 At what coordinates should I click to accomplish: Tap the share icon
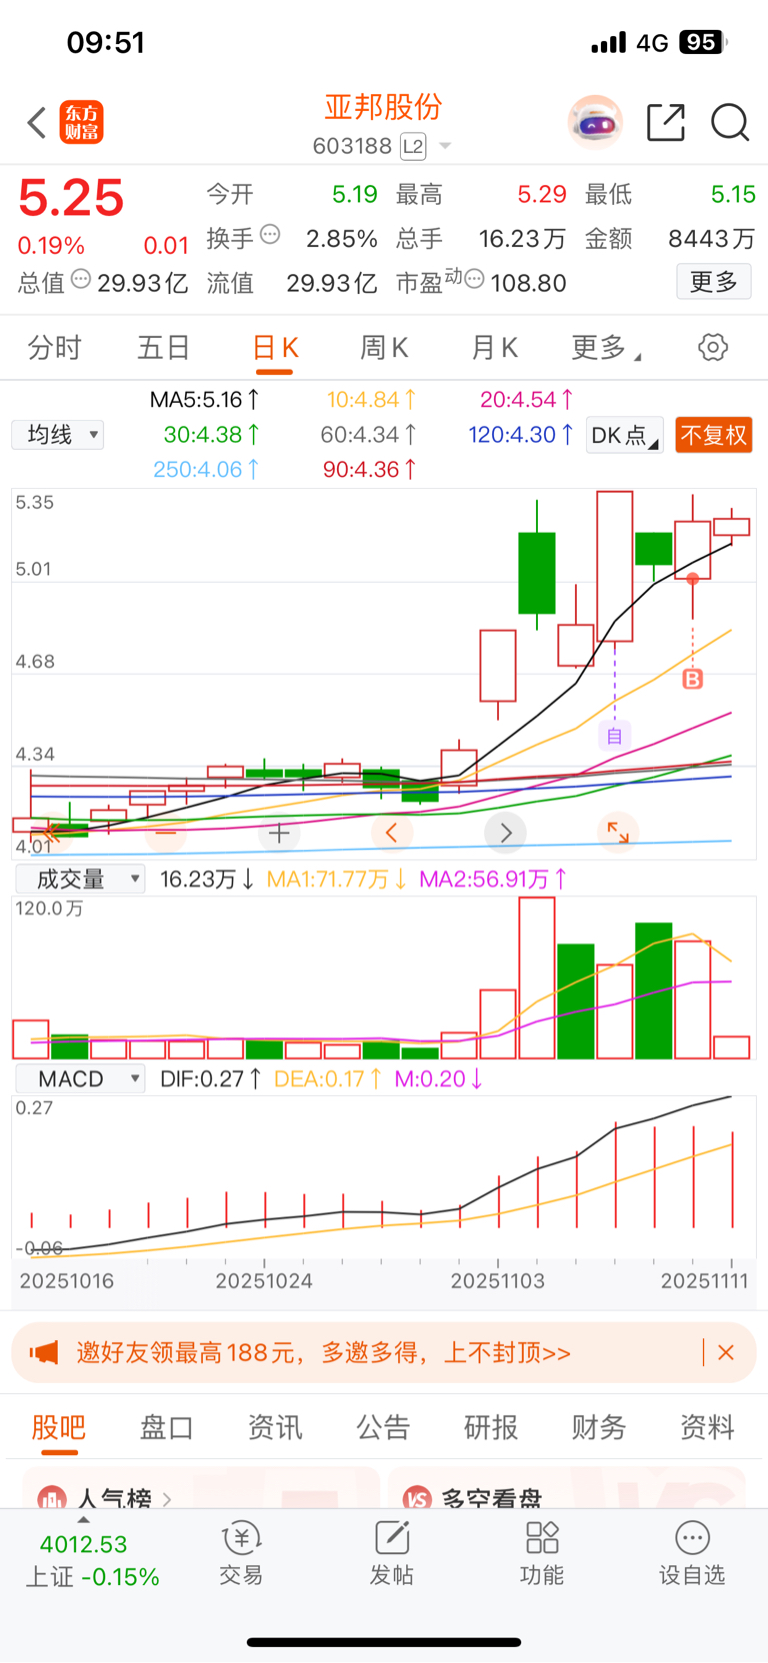coord(666,122)
